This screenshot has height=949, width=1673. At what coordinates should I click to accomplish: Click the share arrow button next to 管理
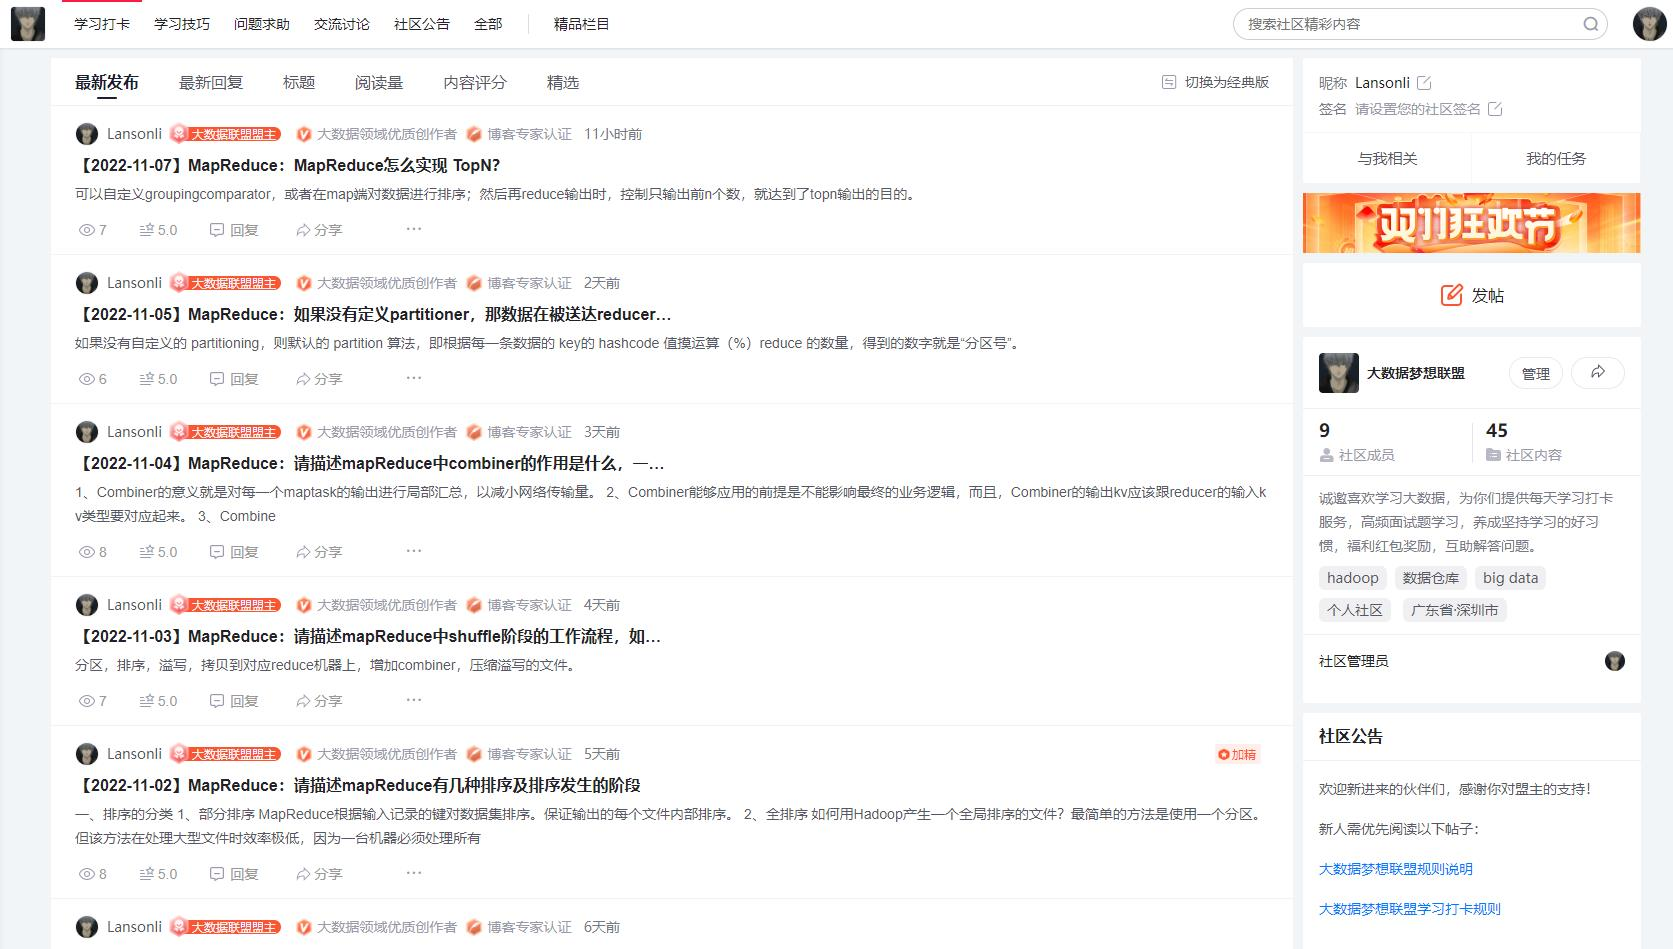[1598, 373]
